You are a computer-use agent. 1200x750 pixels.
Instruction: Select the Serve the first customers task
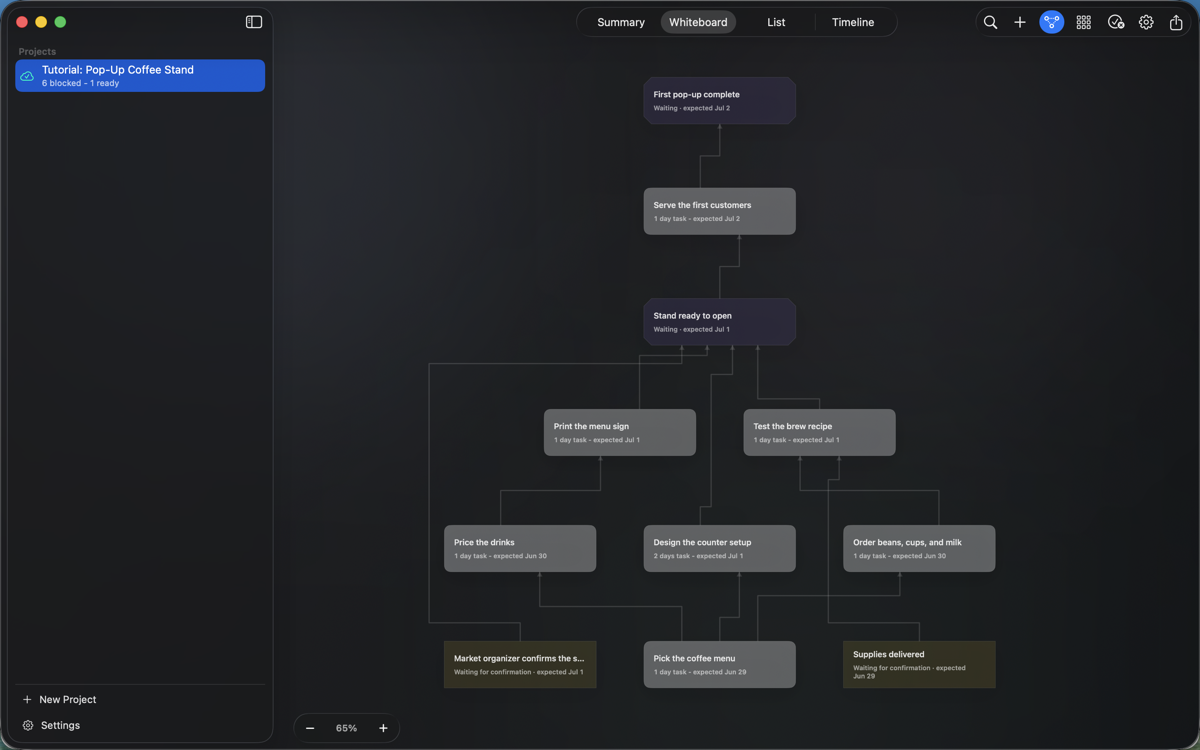720,211
